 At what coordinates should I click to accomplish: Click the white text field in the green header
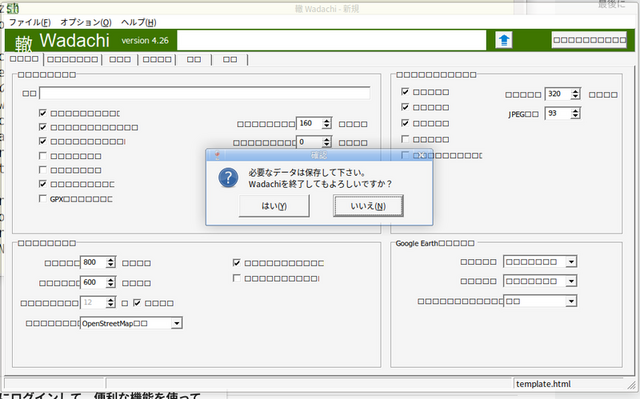(331, 40)
